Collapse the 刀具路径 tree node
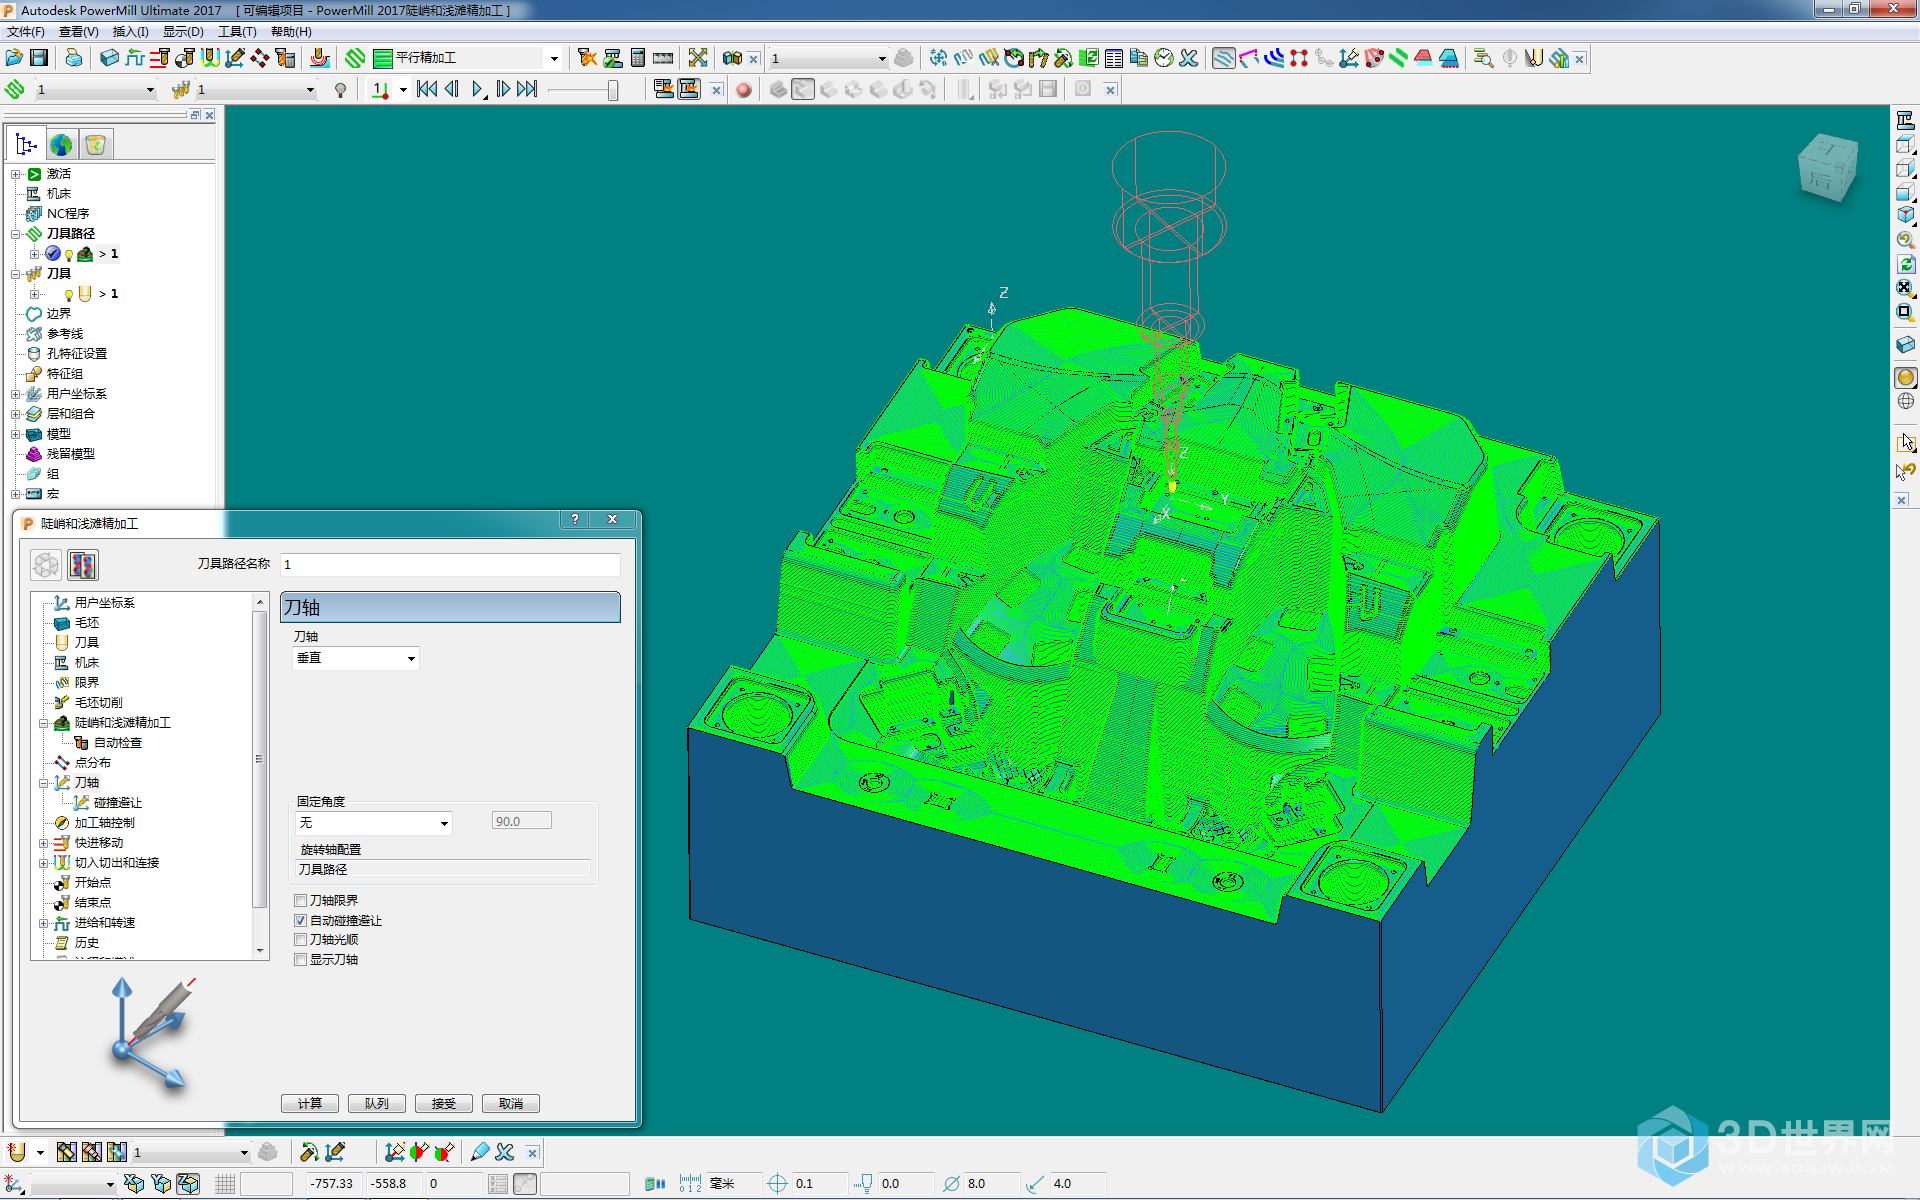The image size is (1920, 1200). (x=15, y=234)
